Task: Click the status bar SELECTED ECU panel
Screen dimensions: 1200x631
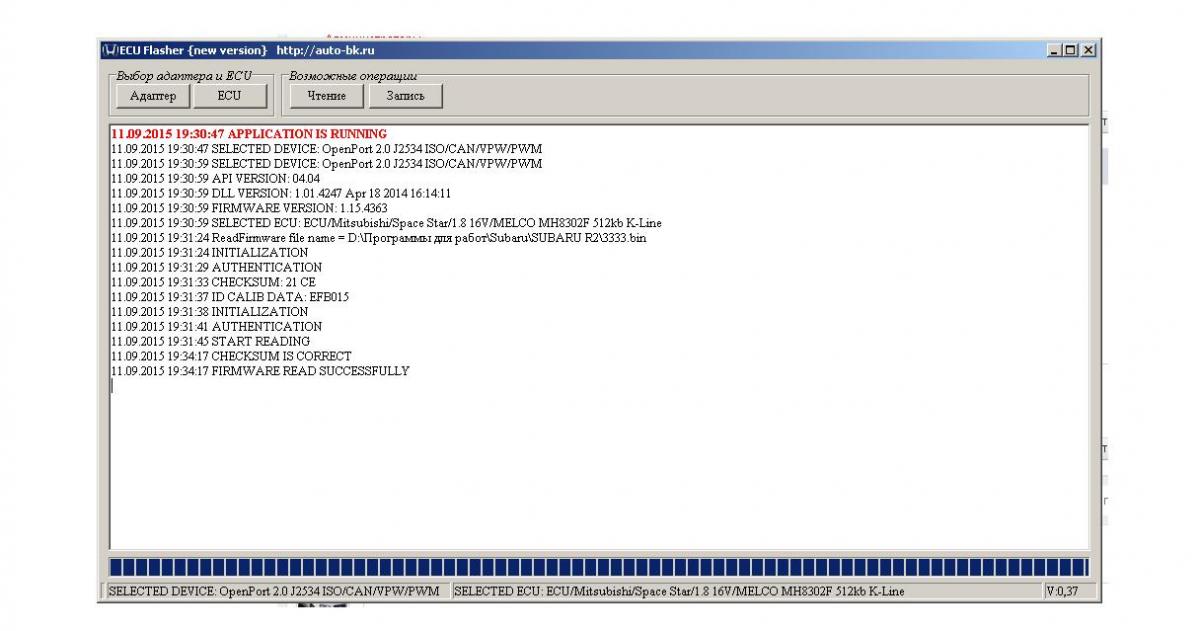Action: 745,591
